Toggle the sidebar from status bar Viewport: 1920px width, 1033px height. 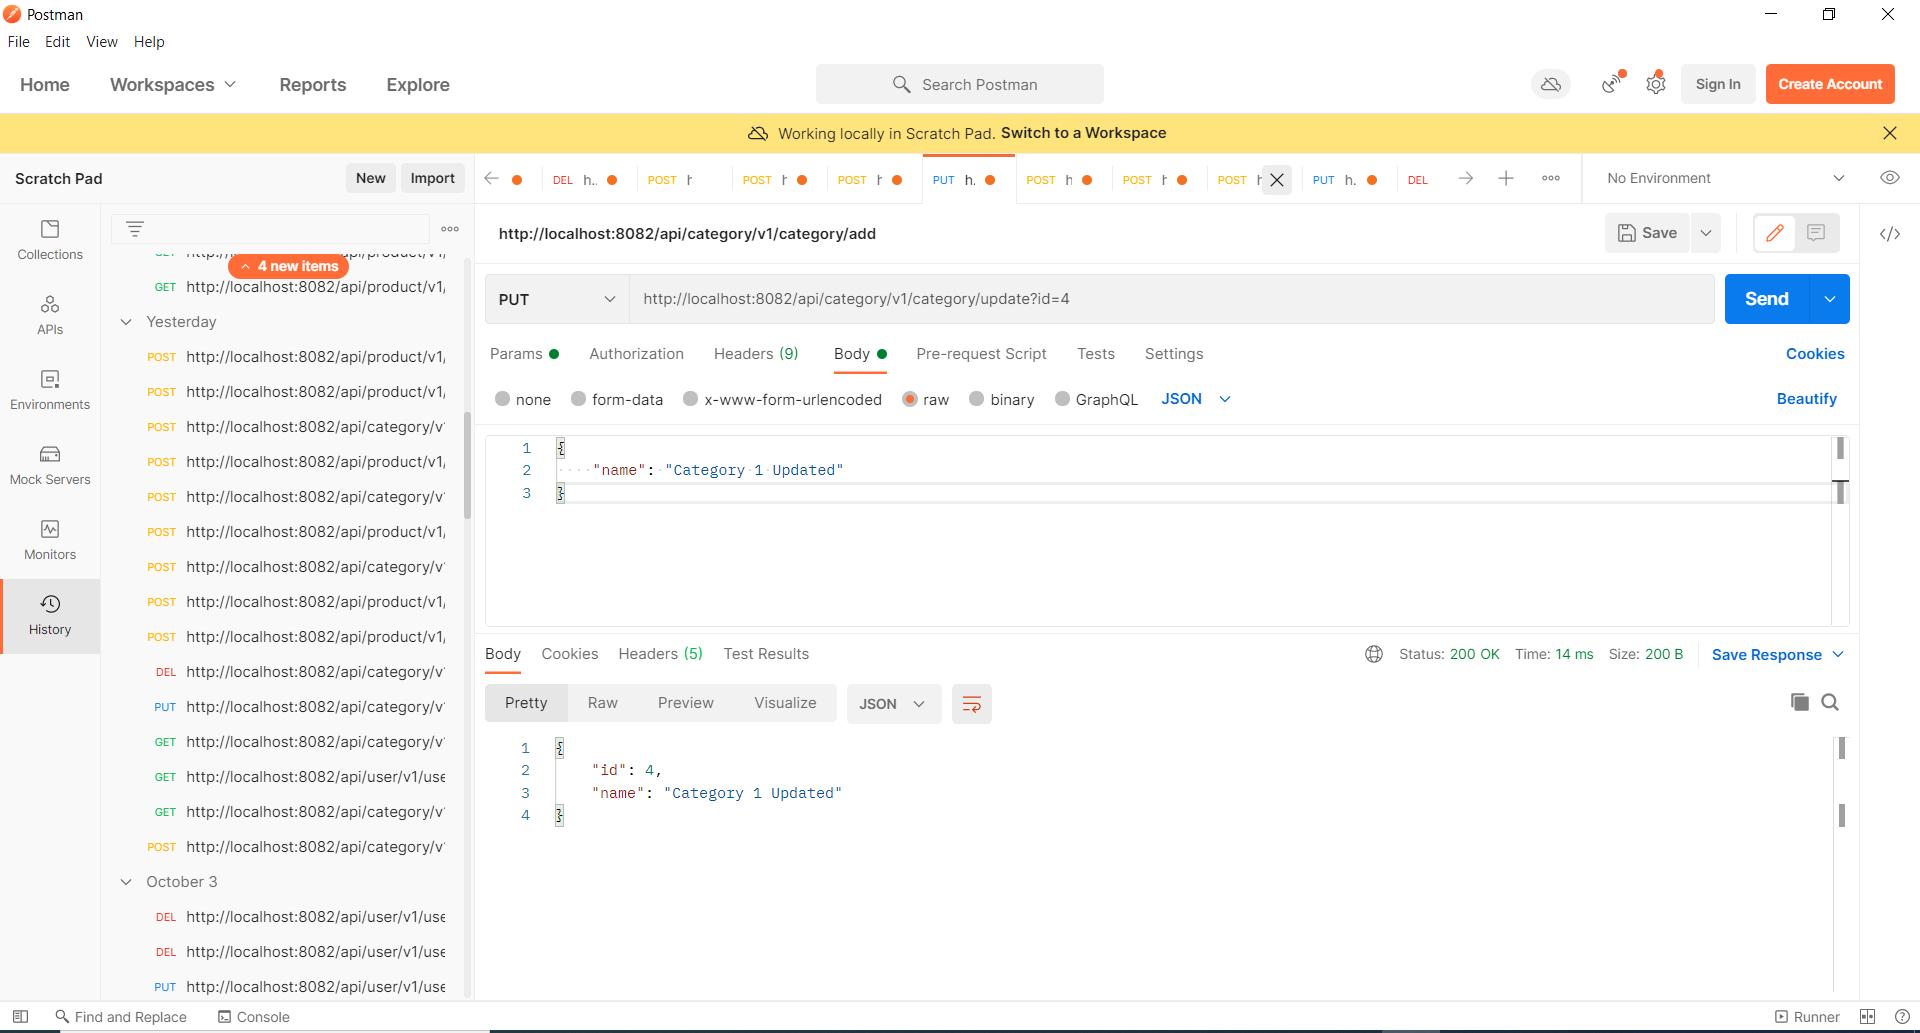(x=20, y=1016)
